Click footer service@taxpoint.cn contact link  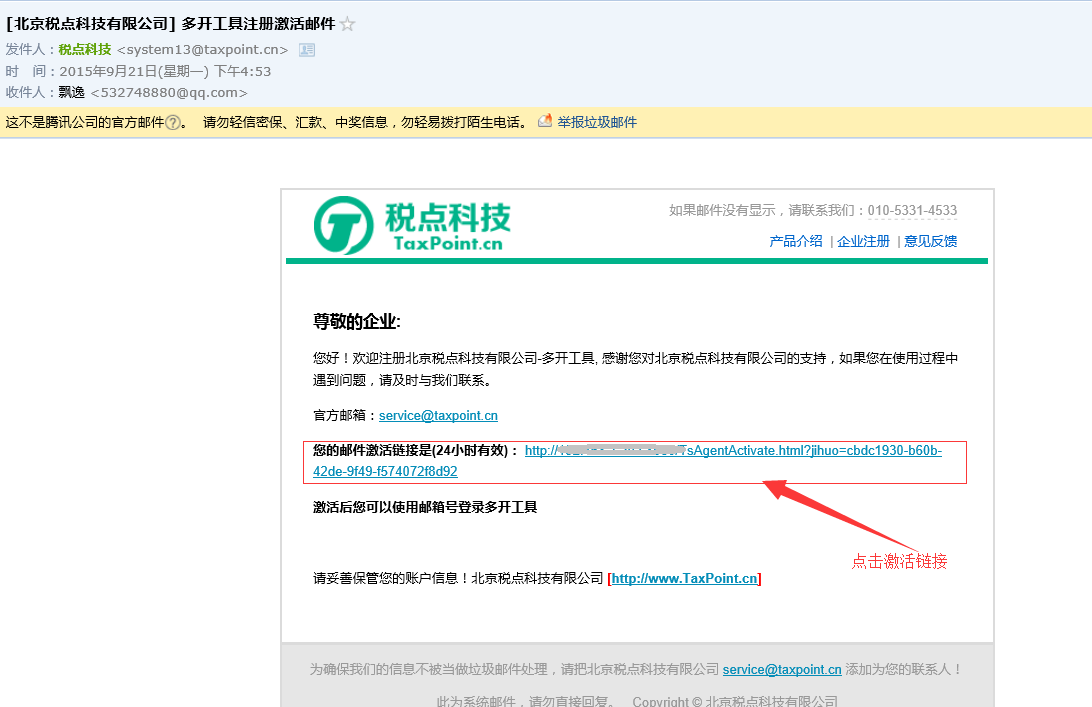click(782, 669)
